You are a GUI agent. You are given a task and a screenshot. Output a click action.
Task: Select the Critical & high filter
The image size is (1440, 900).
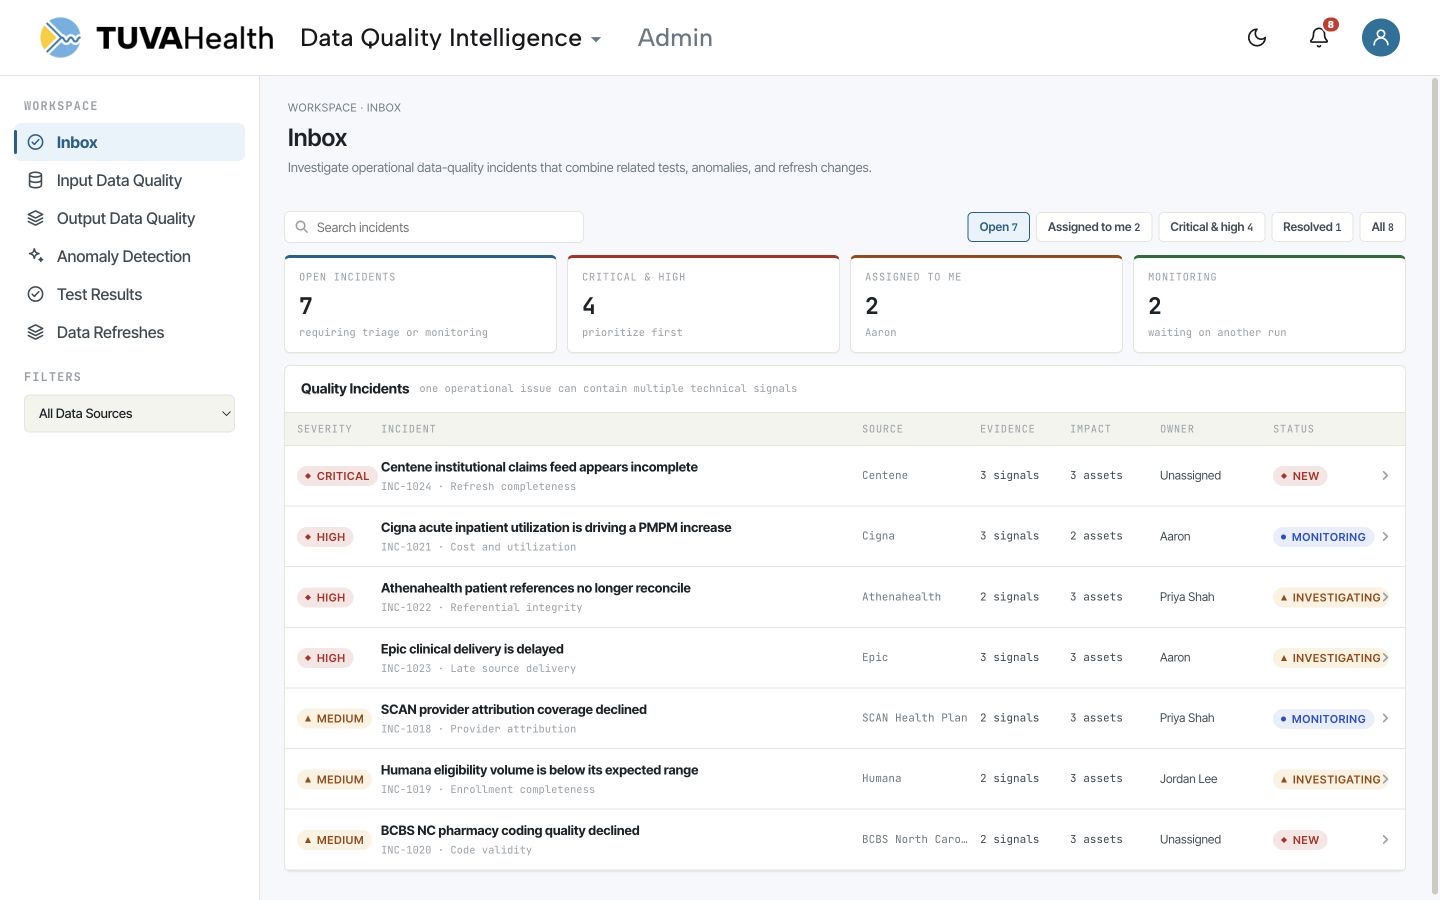[x=1212, y=227]
